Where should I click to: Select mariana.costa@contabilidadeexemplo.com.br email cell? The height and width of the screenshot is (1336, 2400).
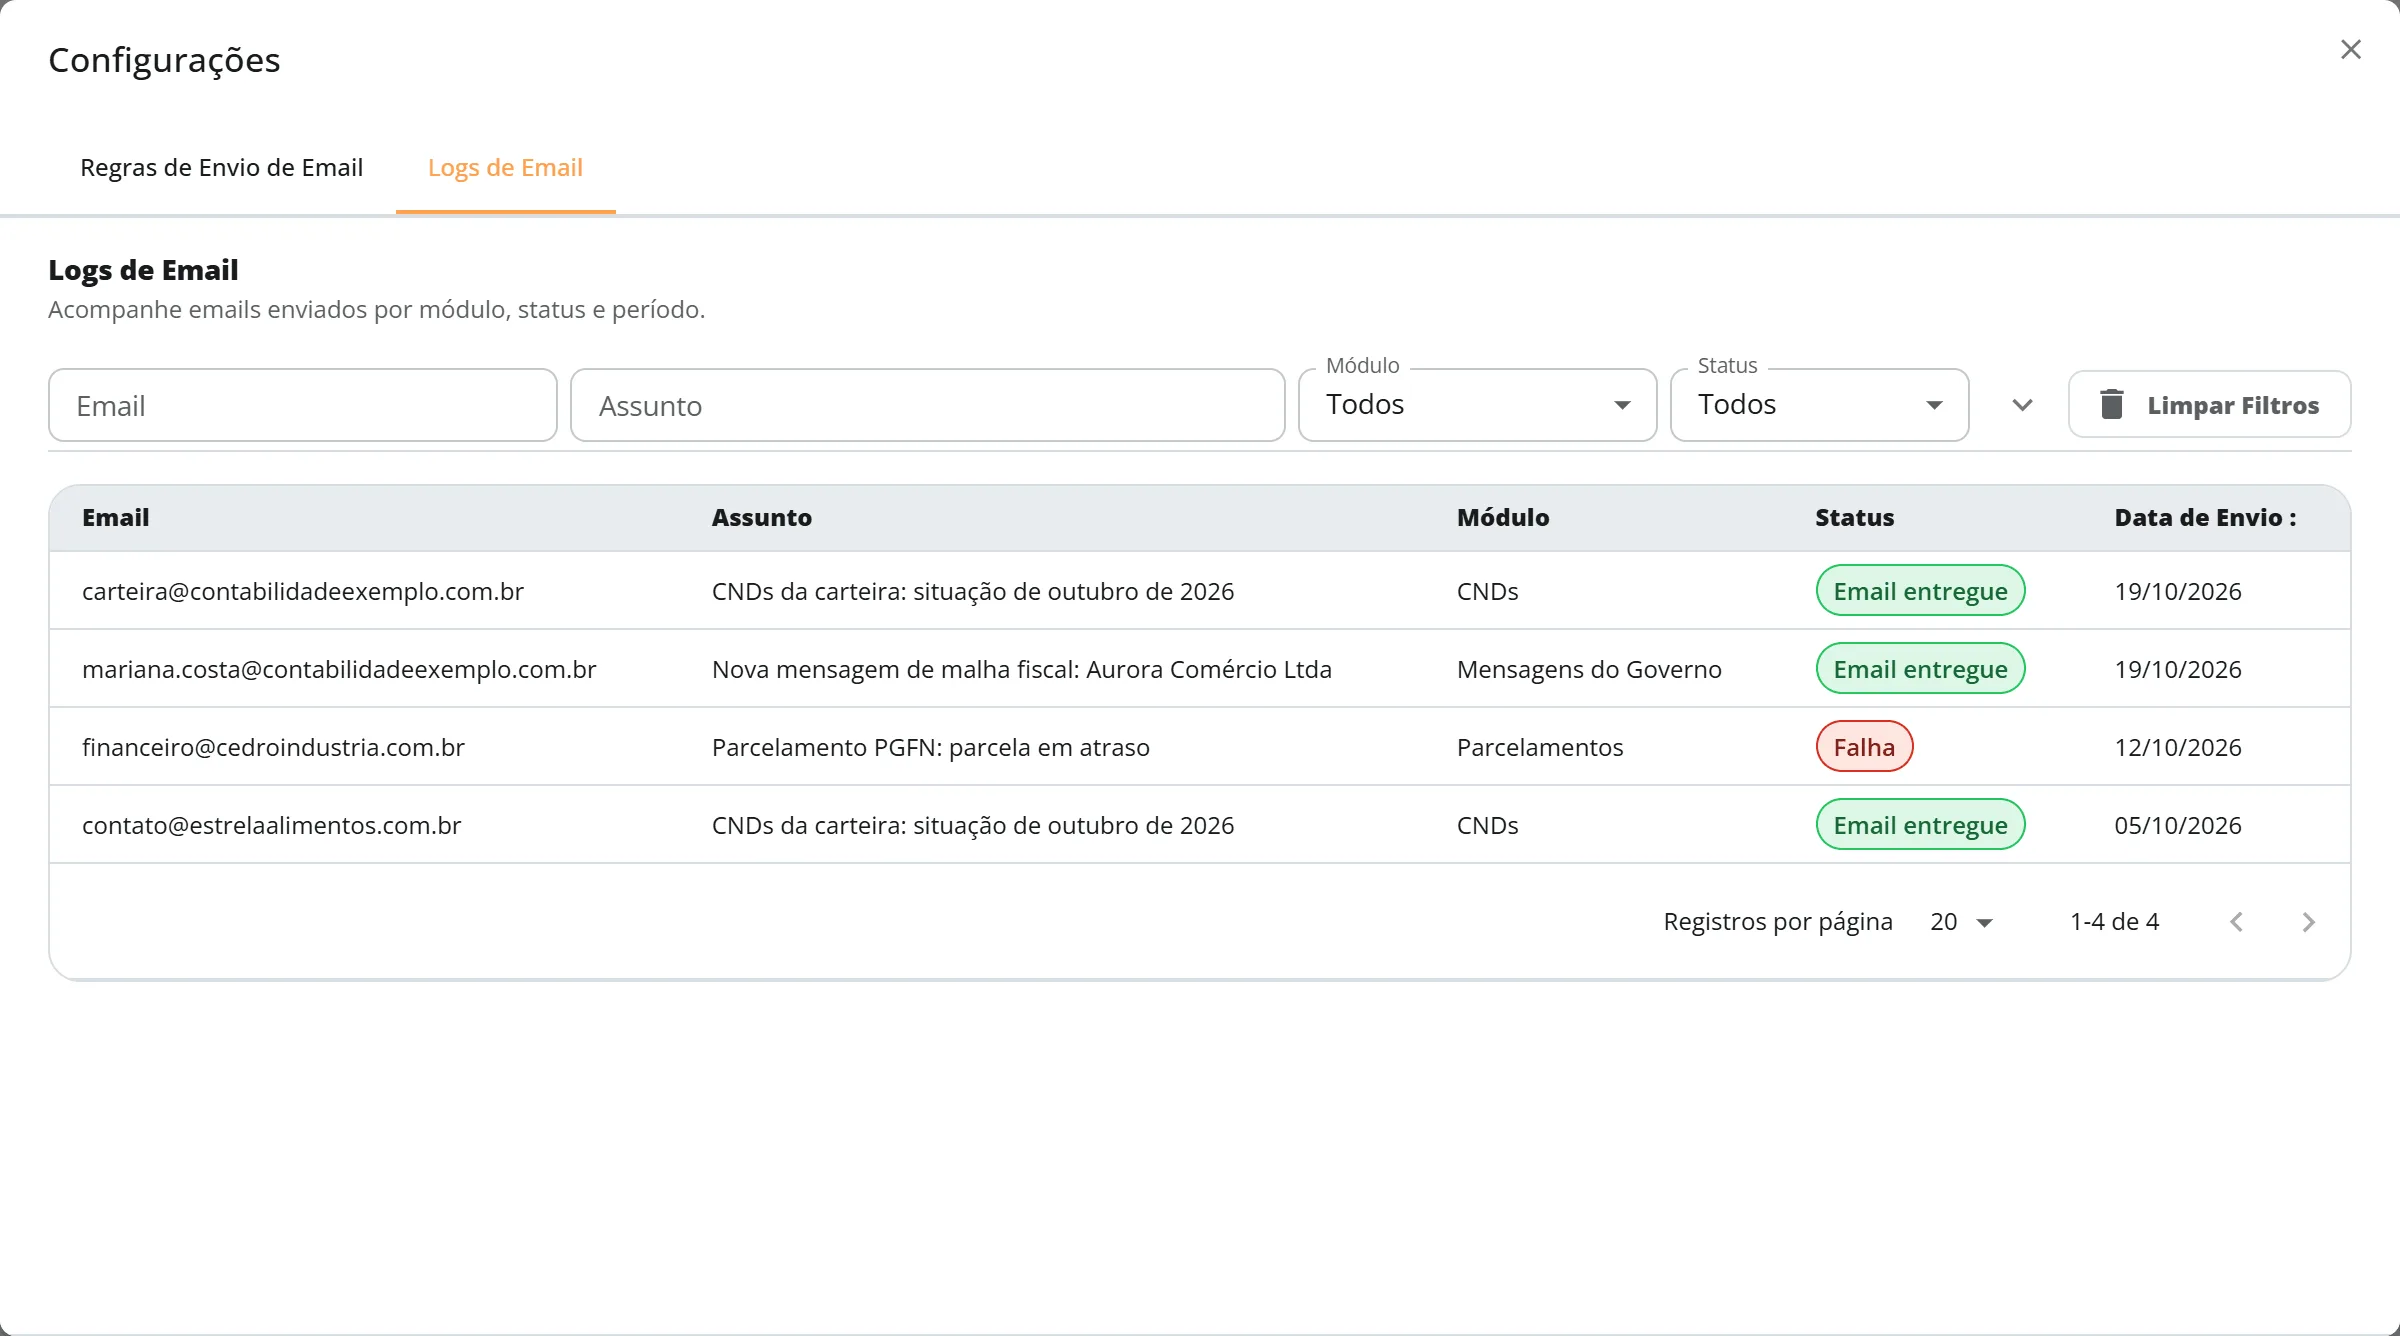339,669
